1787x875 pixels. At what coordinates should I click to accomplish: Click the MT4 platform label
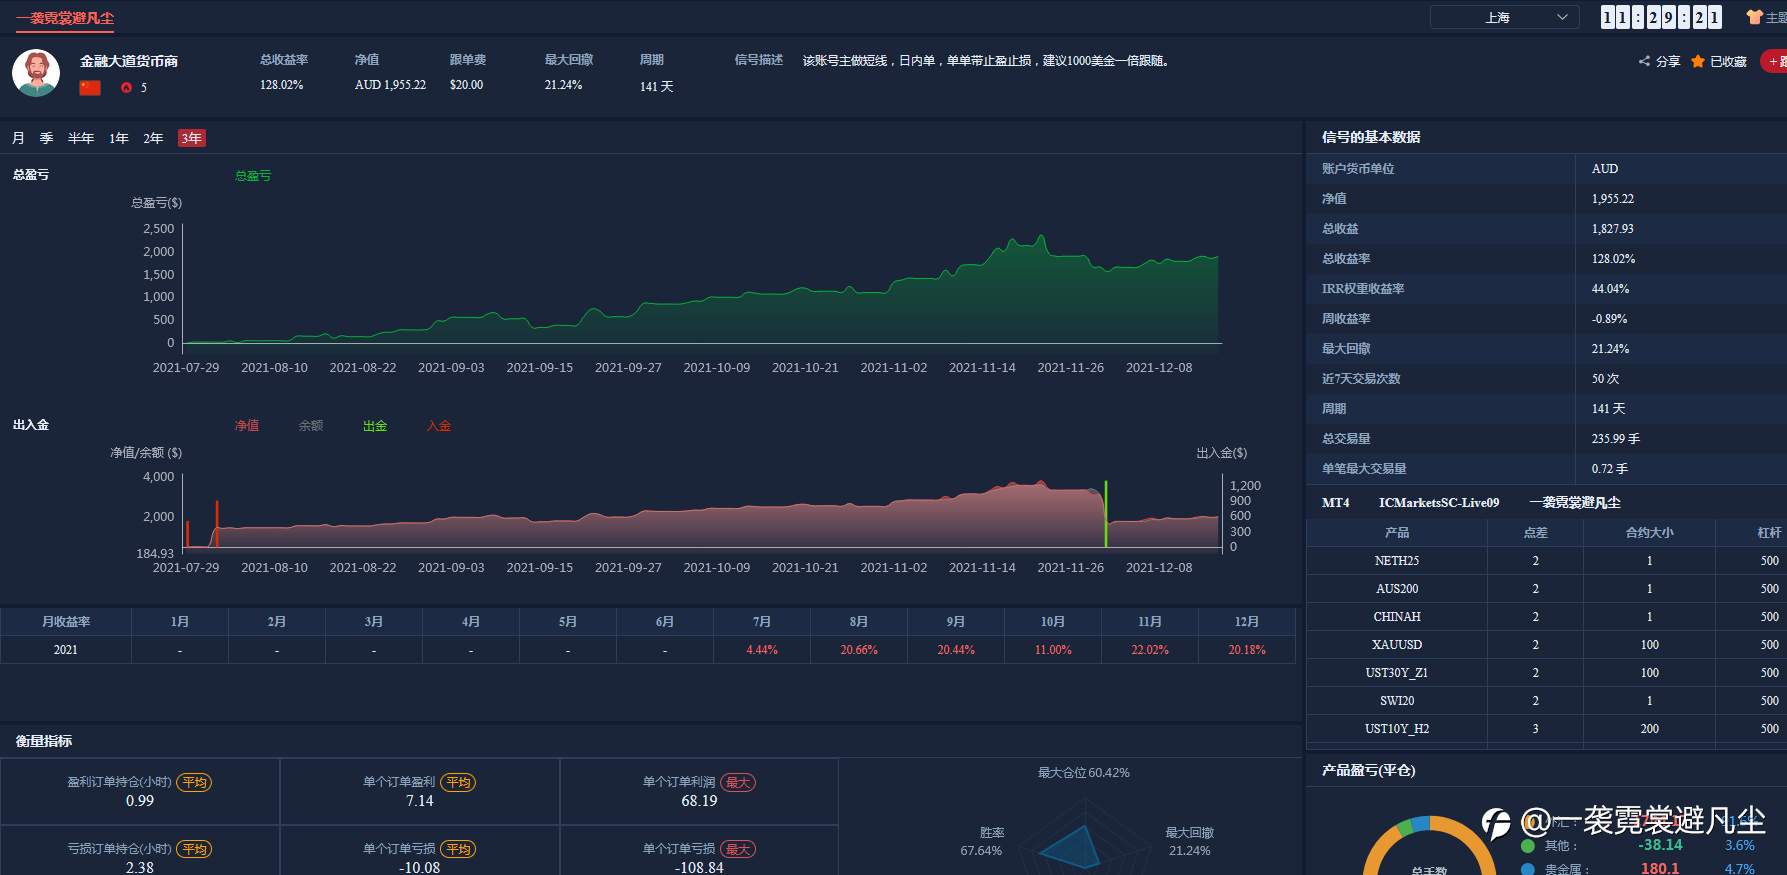tap(1336, 503)
